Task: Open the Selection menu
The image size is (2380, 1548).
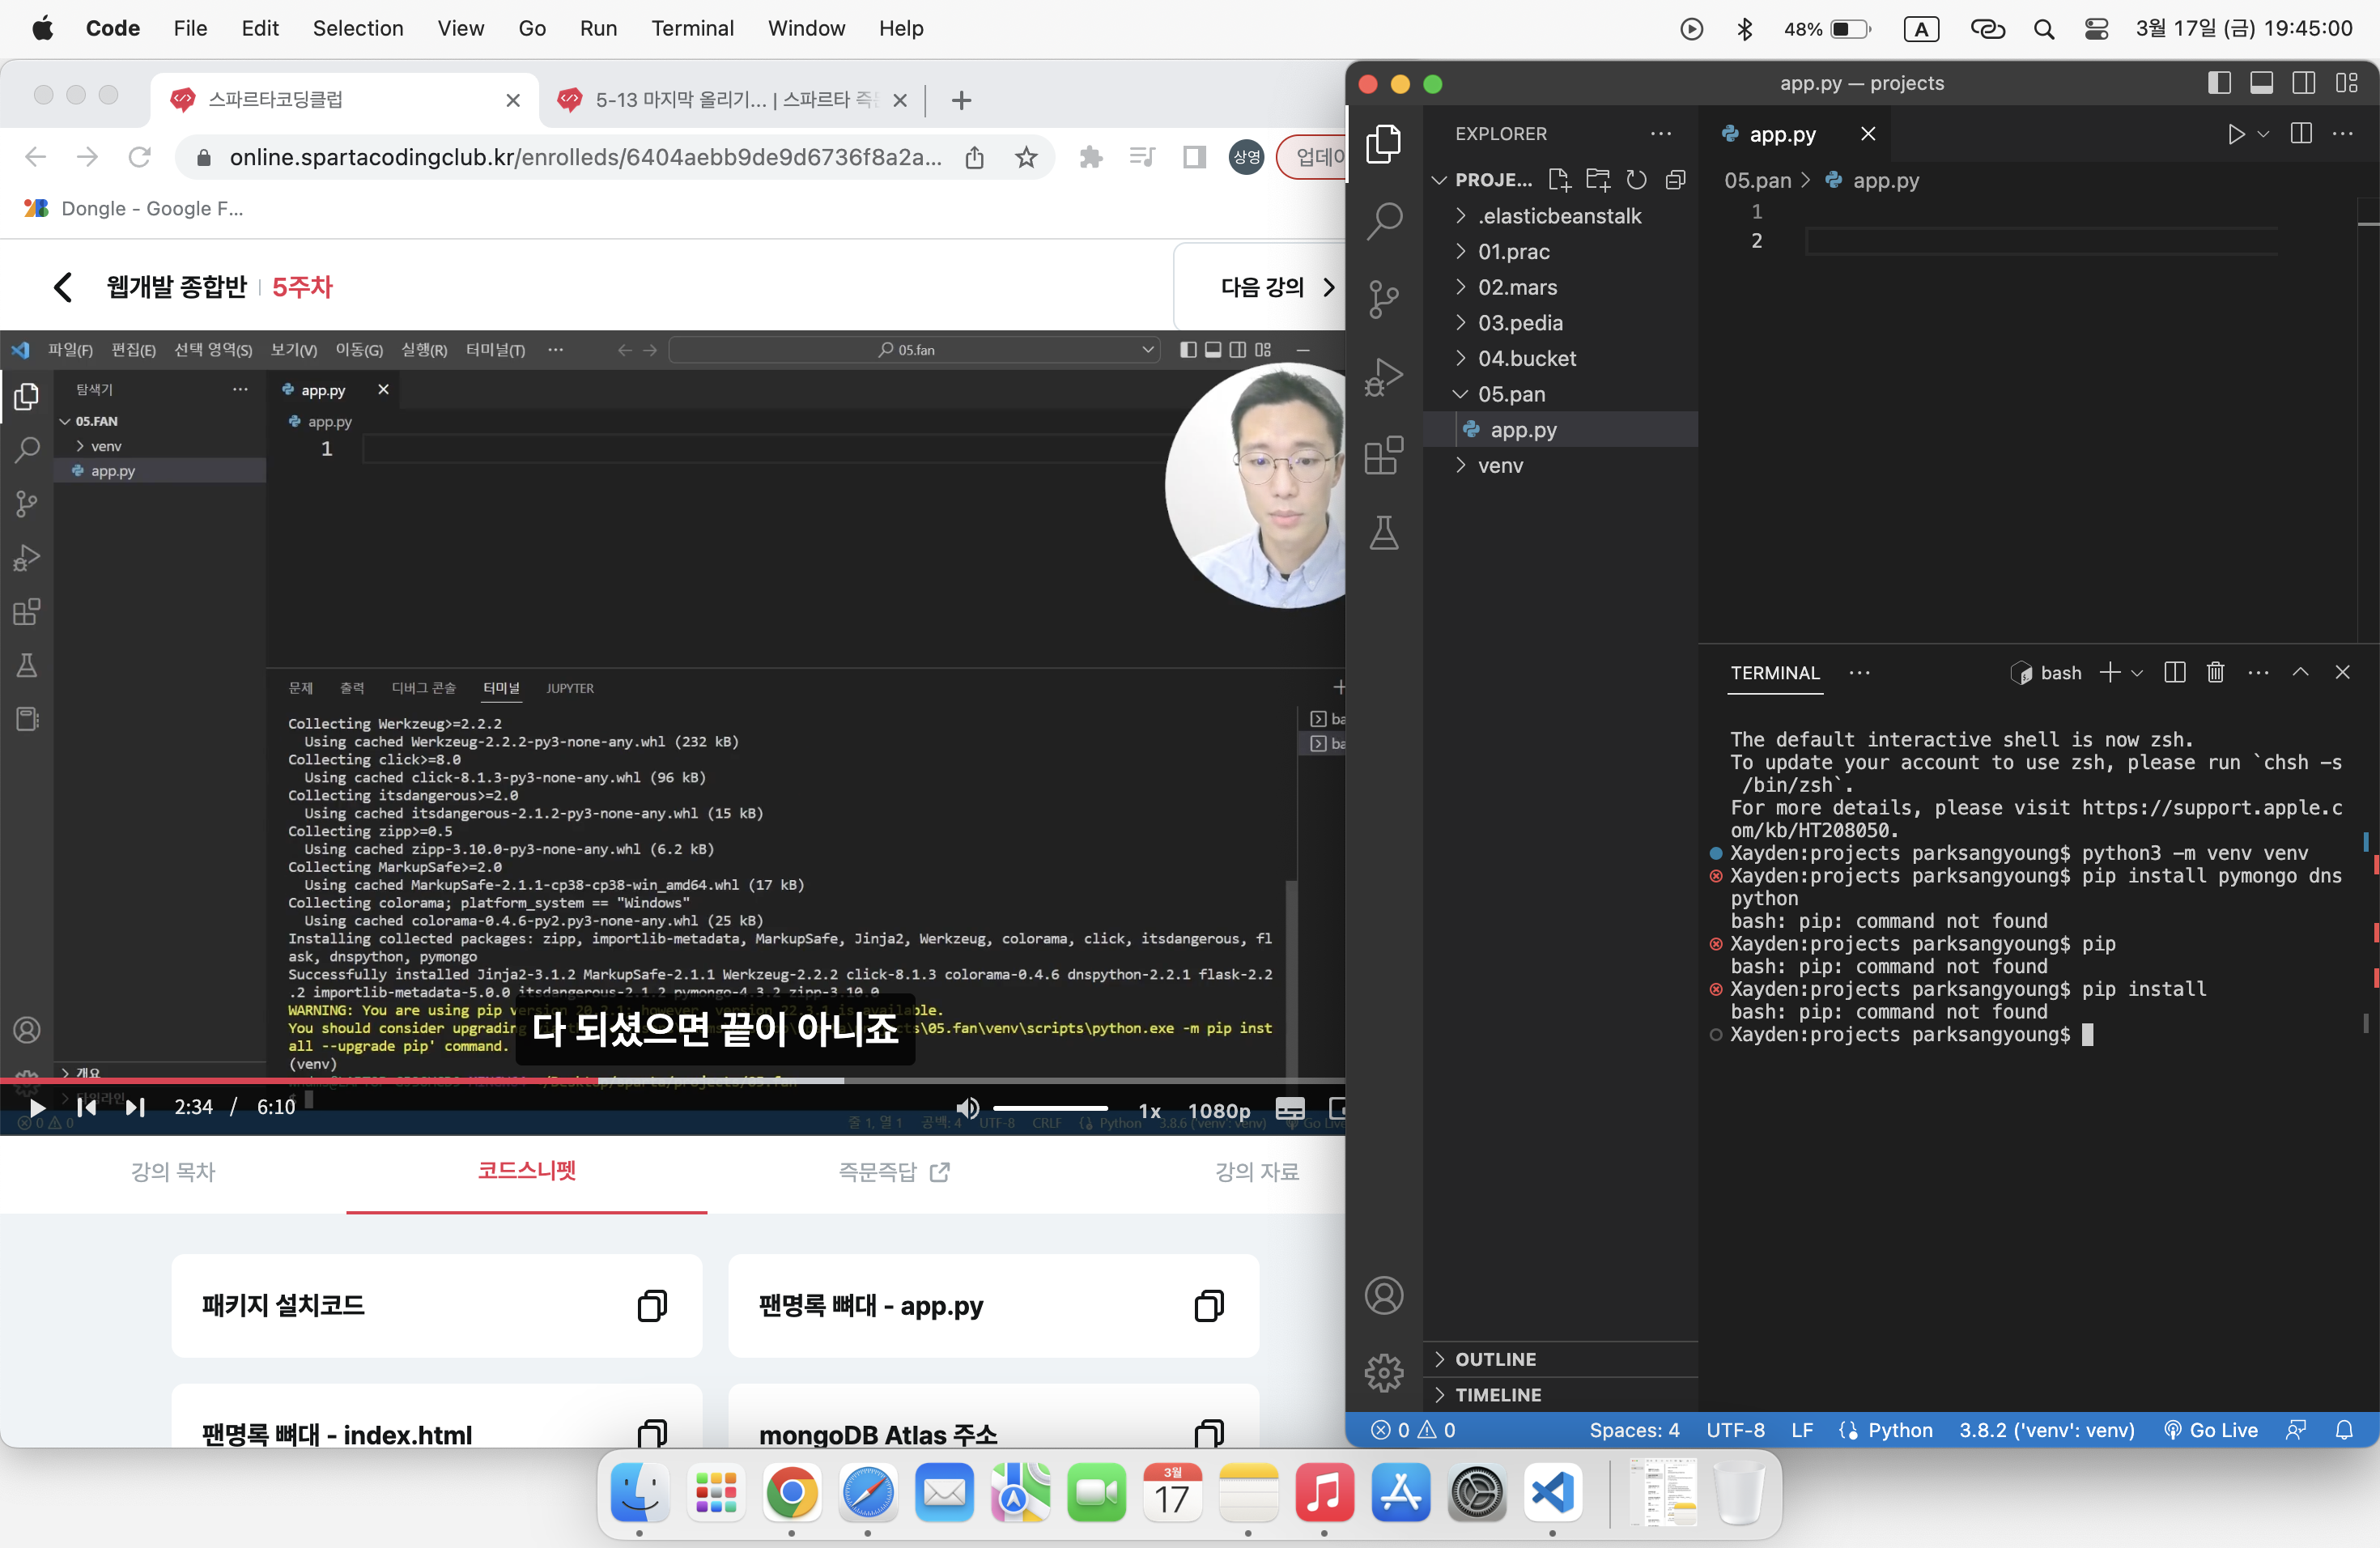Action: point(358,29)
